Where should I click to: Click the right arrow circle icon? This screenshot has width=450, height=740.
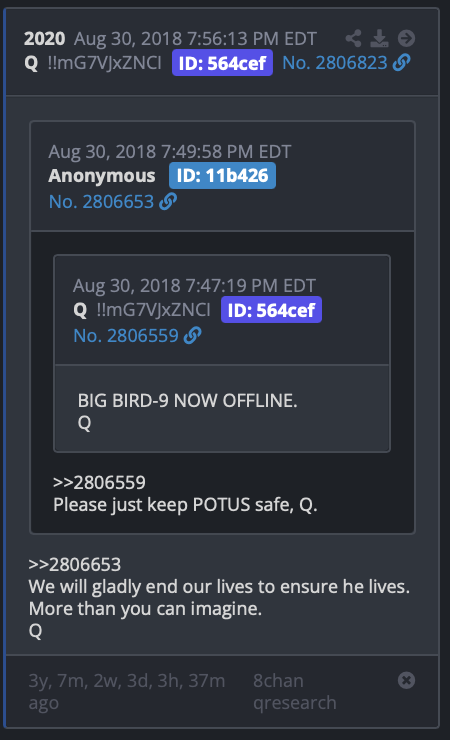[406, 38]
